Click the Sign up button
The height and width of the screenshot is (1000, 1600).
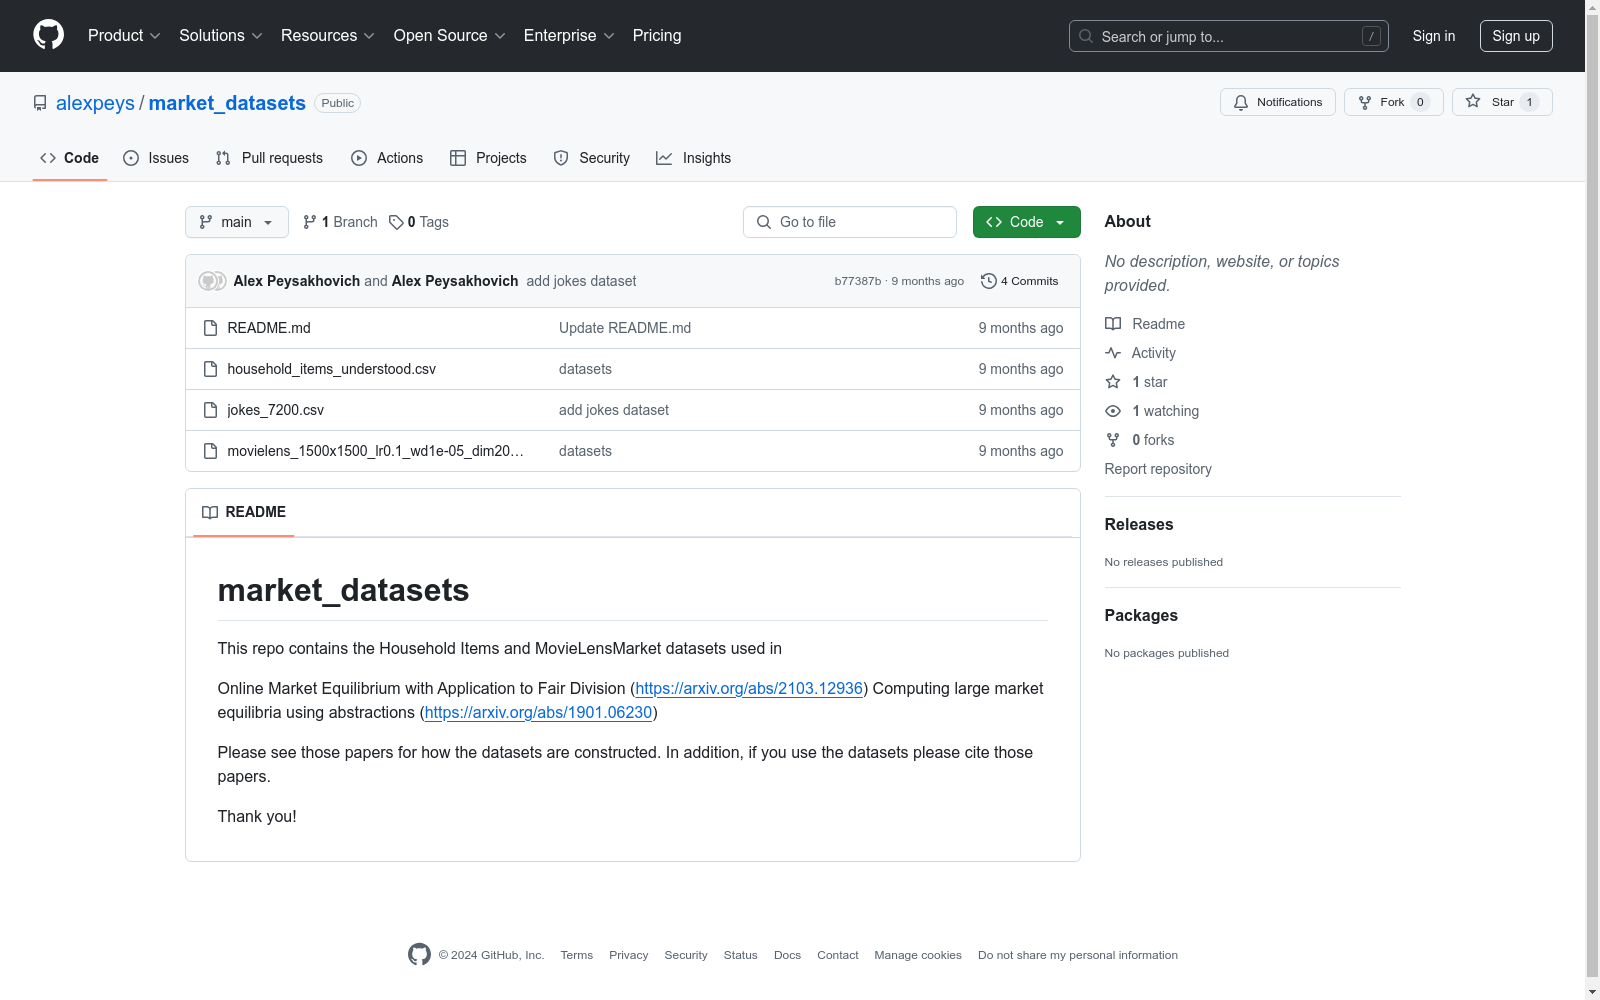tap(1516, 36)
